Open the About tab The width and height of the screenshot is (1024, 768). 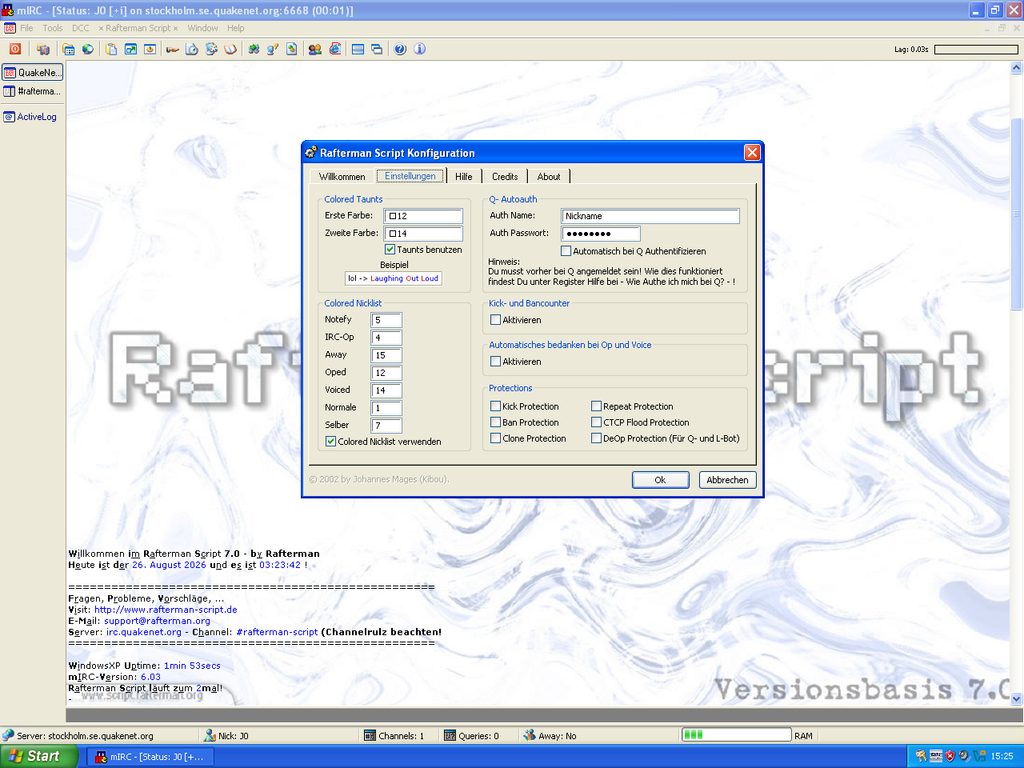(x=549, y=176)
